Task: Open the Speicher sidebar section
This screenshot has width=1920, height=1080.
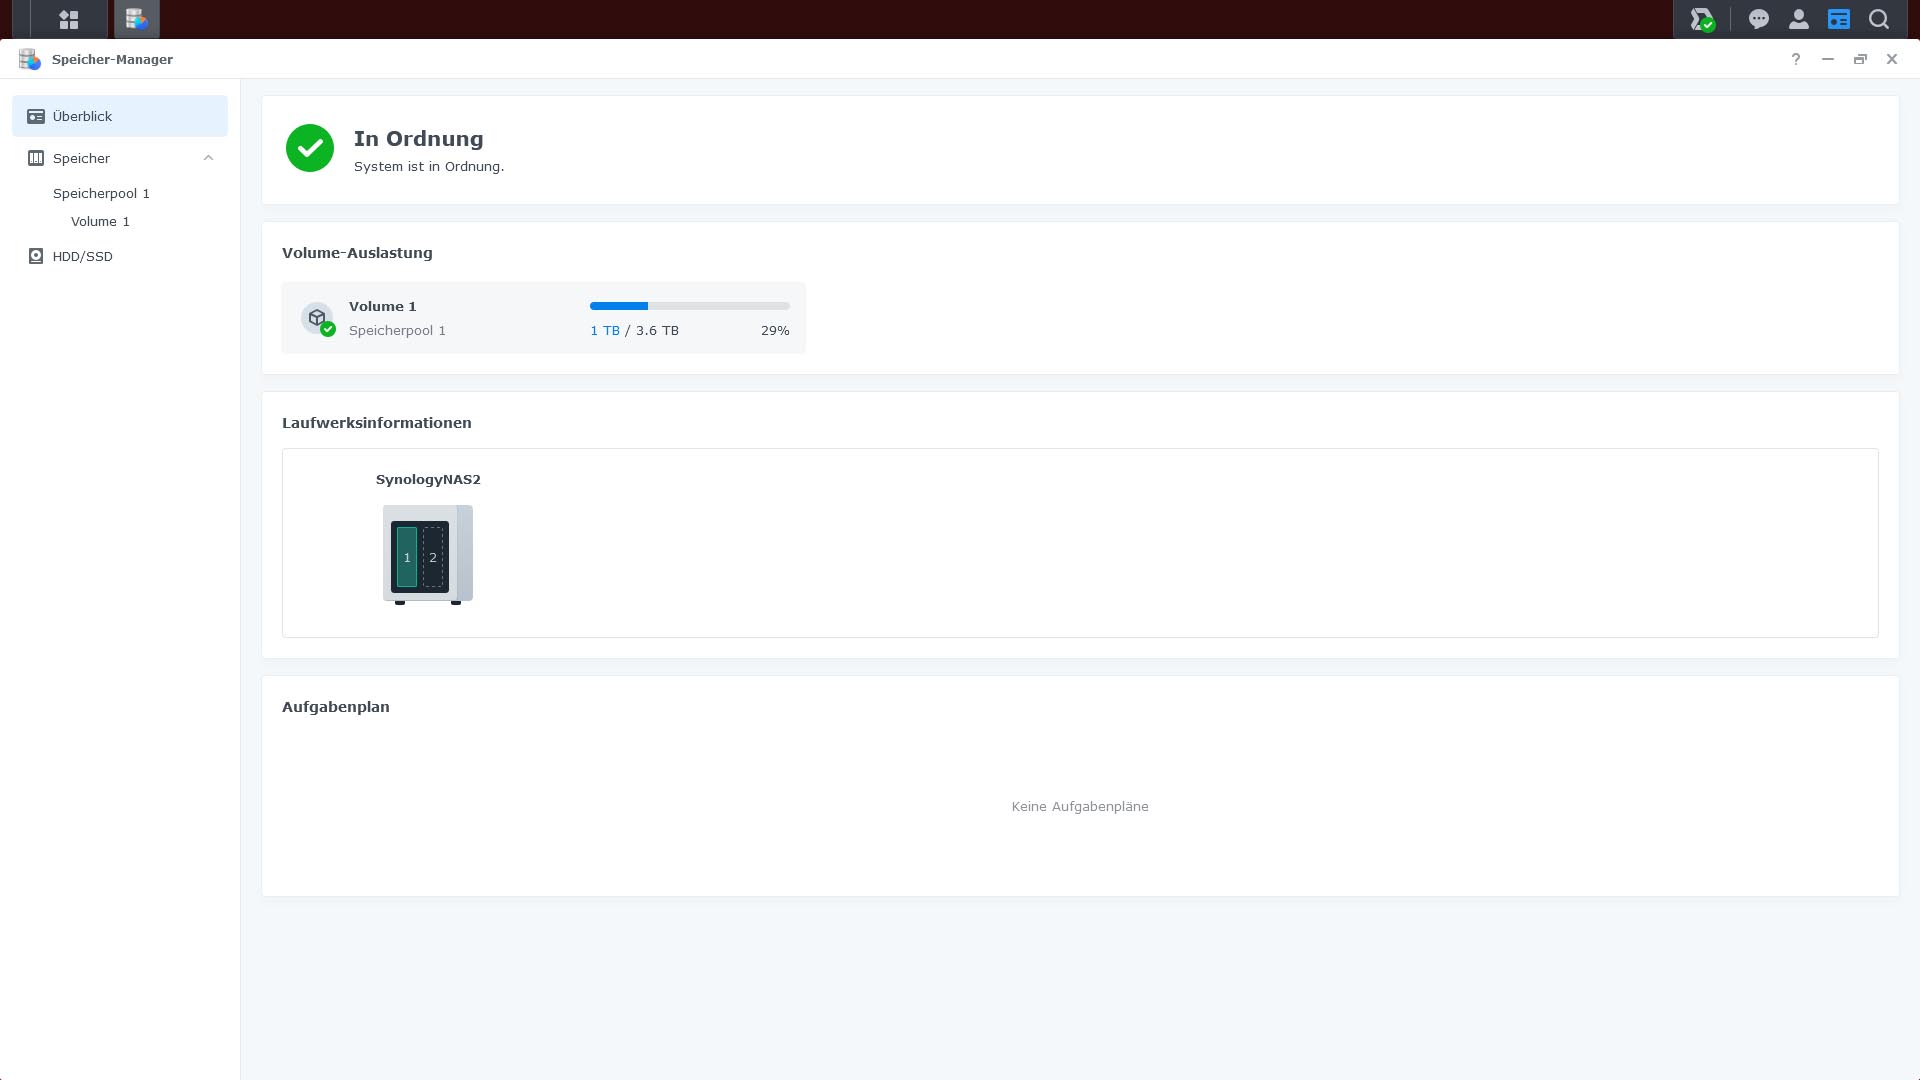Action: (82, 158)
